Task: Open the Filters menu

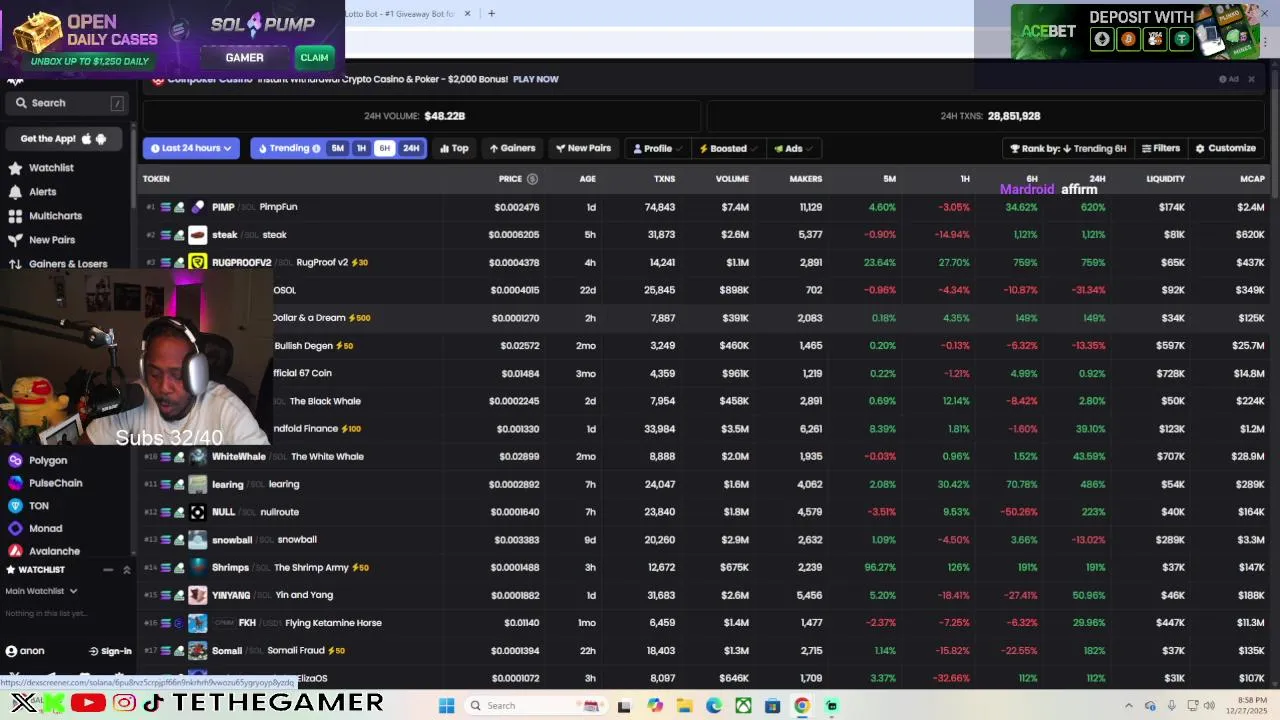Action: coord(1161,148)
